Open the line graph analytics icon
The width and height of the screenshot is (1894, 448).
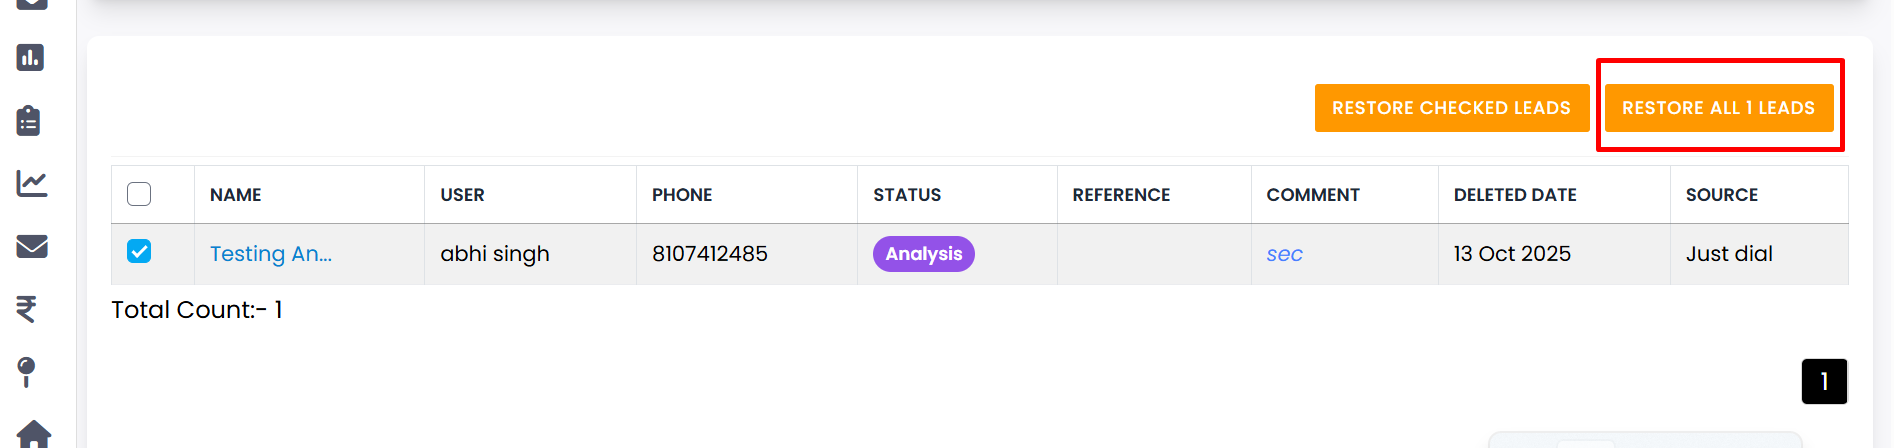[x=31, y=183]
